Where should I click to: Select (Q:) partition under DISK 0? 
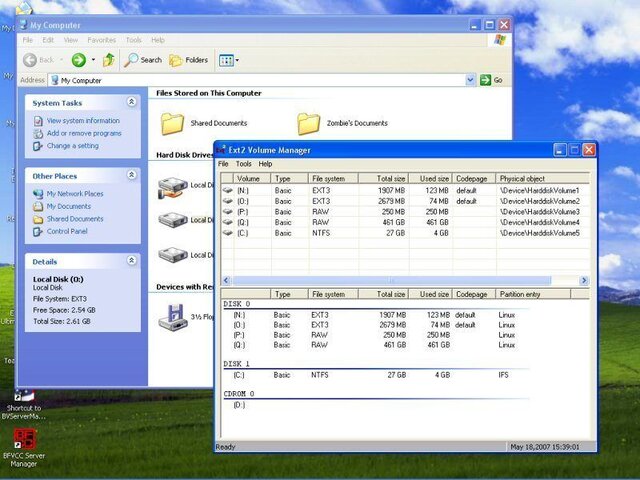(x=239, y=345)
